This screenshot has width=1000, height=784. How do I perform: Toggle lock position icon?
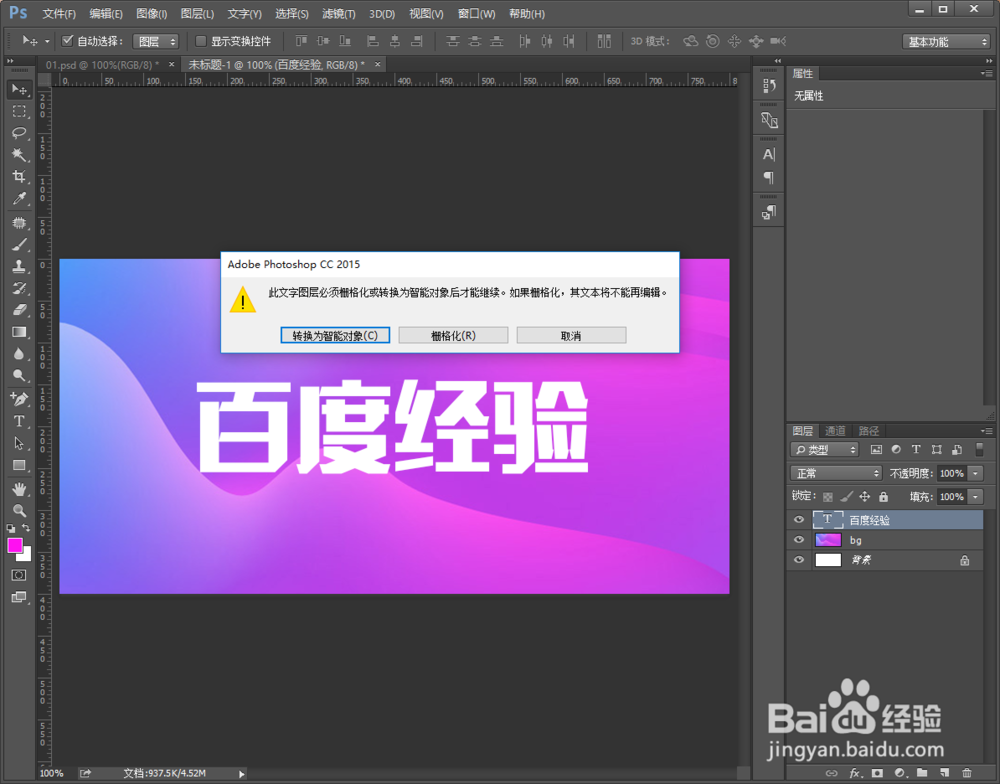865,496
